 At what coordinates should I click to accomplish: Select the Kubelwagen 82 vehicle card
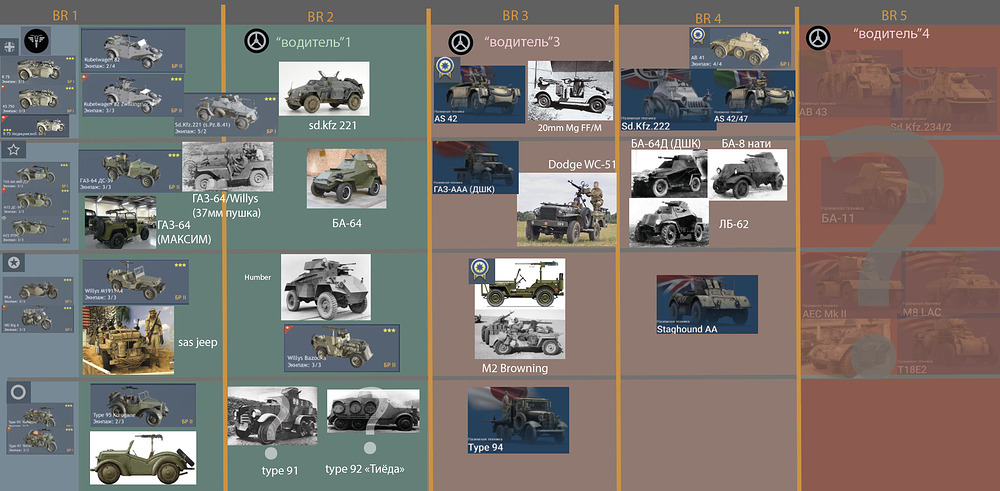(133, 50)
